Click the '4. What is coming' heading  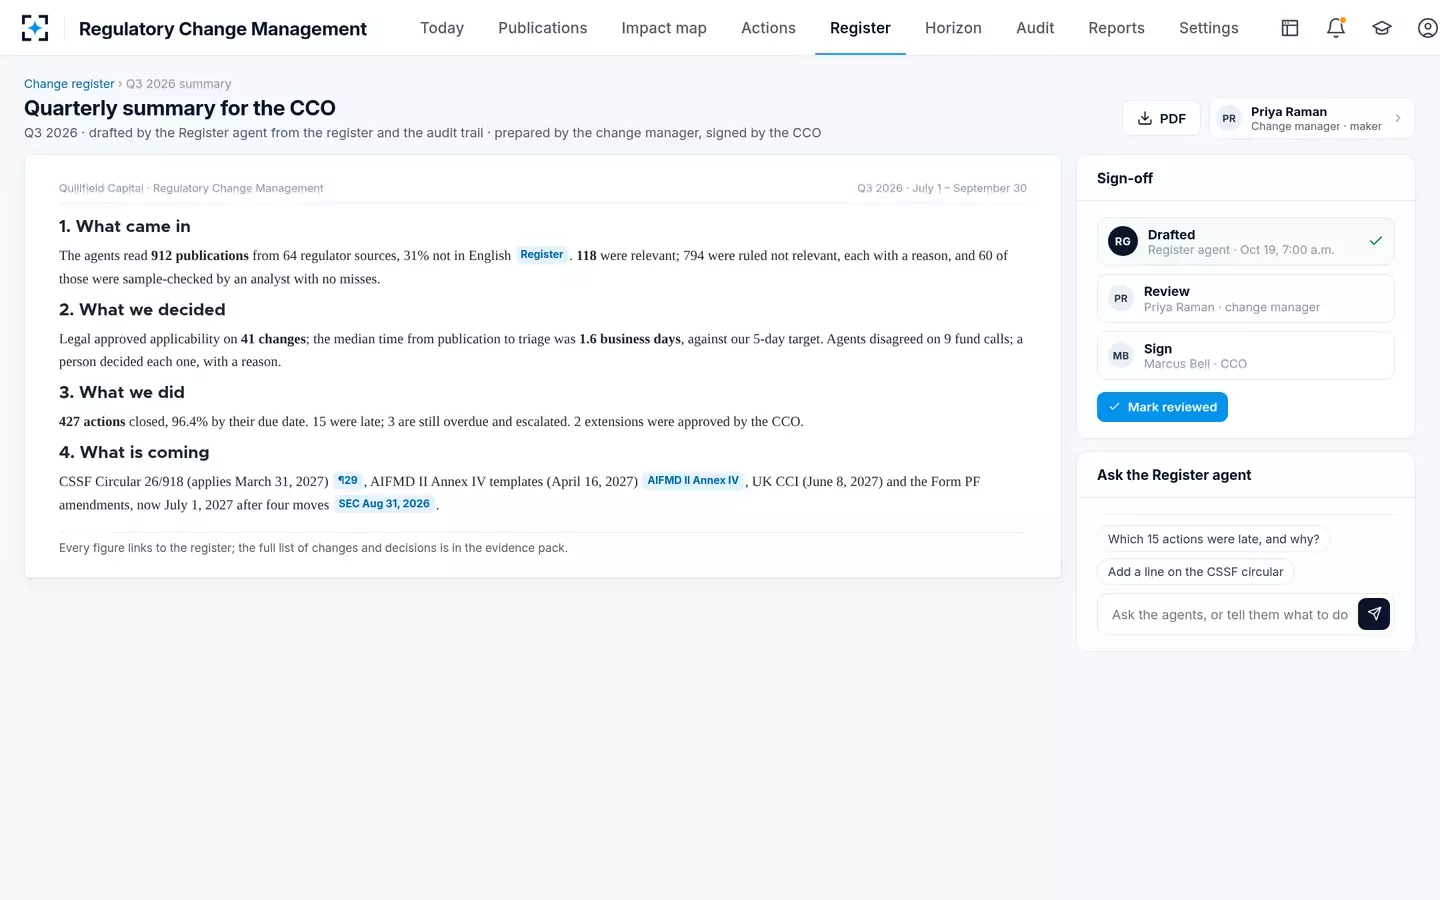[x=134, y=452]
